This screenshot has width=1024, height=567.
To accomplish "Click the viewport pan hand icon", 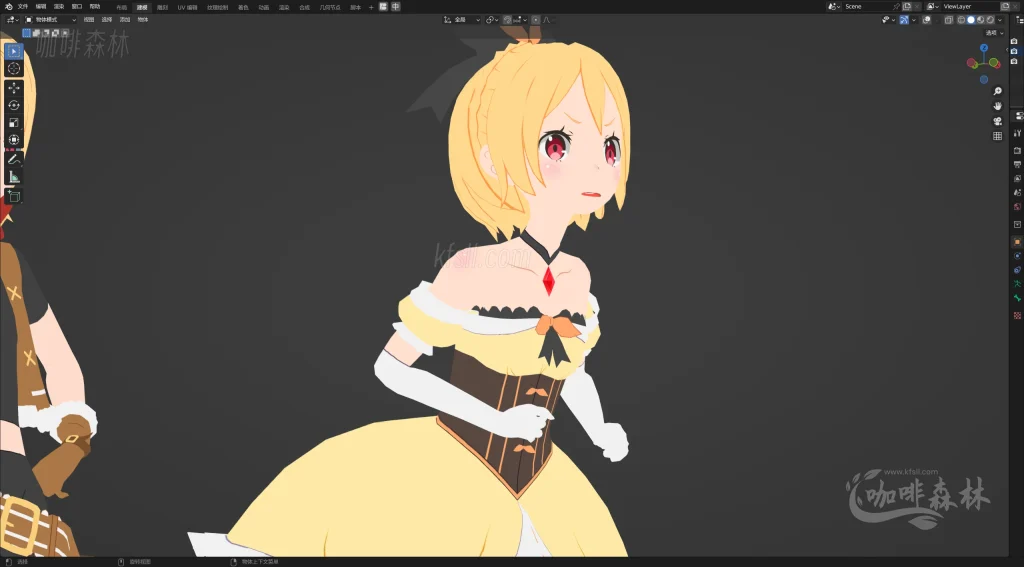I will [x=997, y=106].
